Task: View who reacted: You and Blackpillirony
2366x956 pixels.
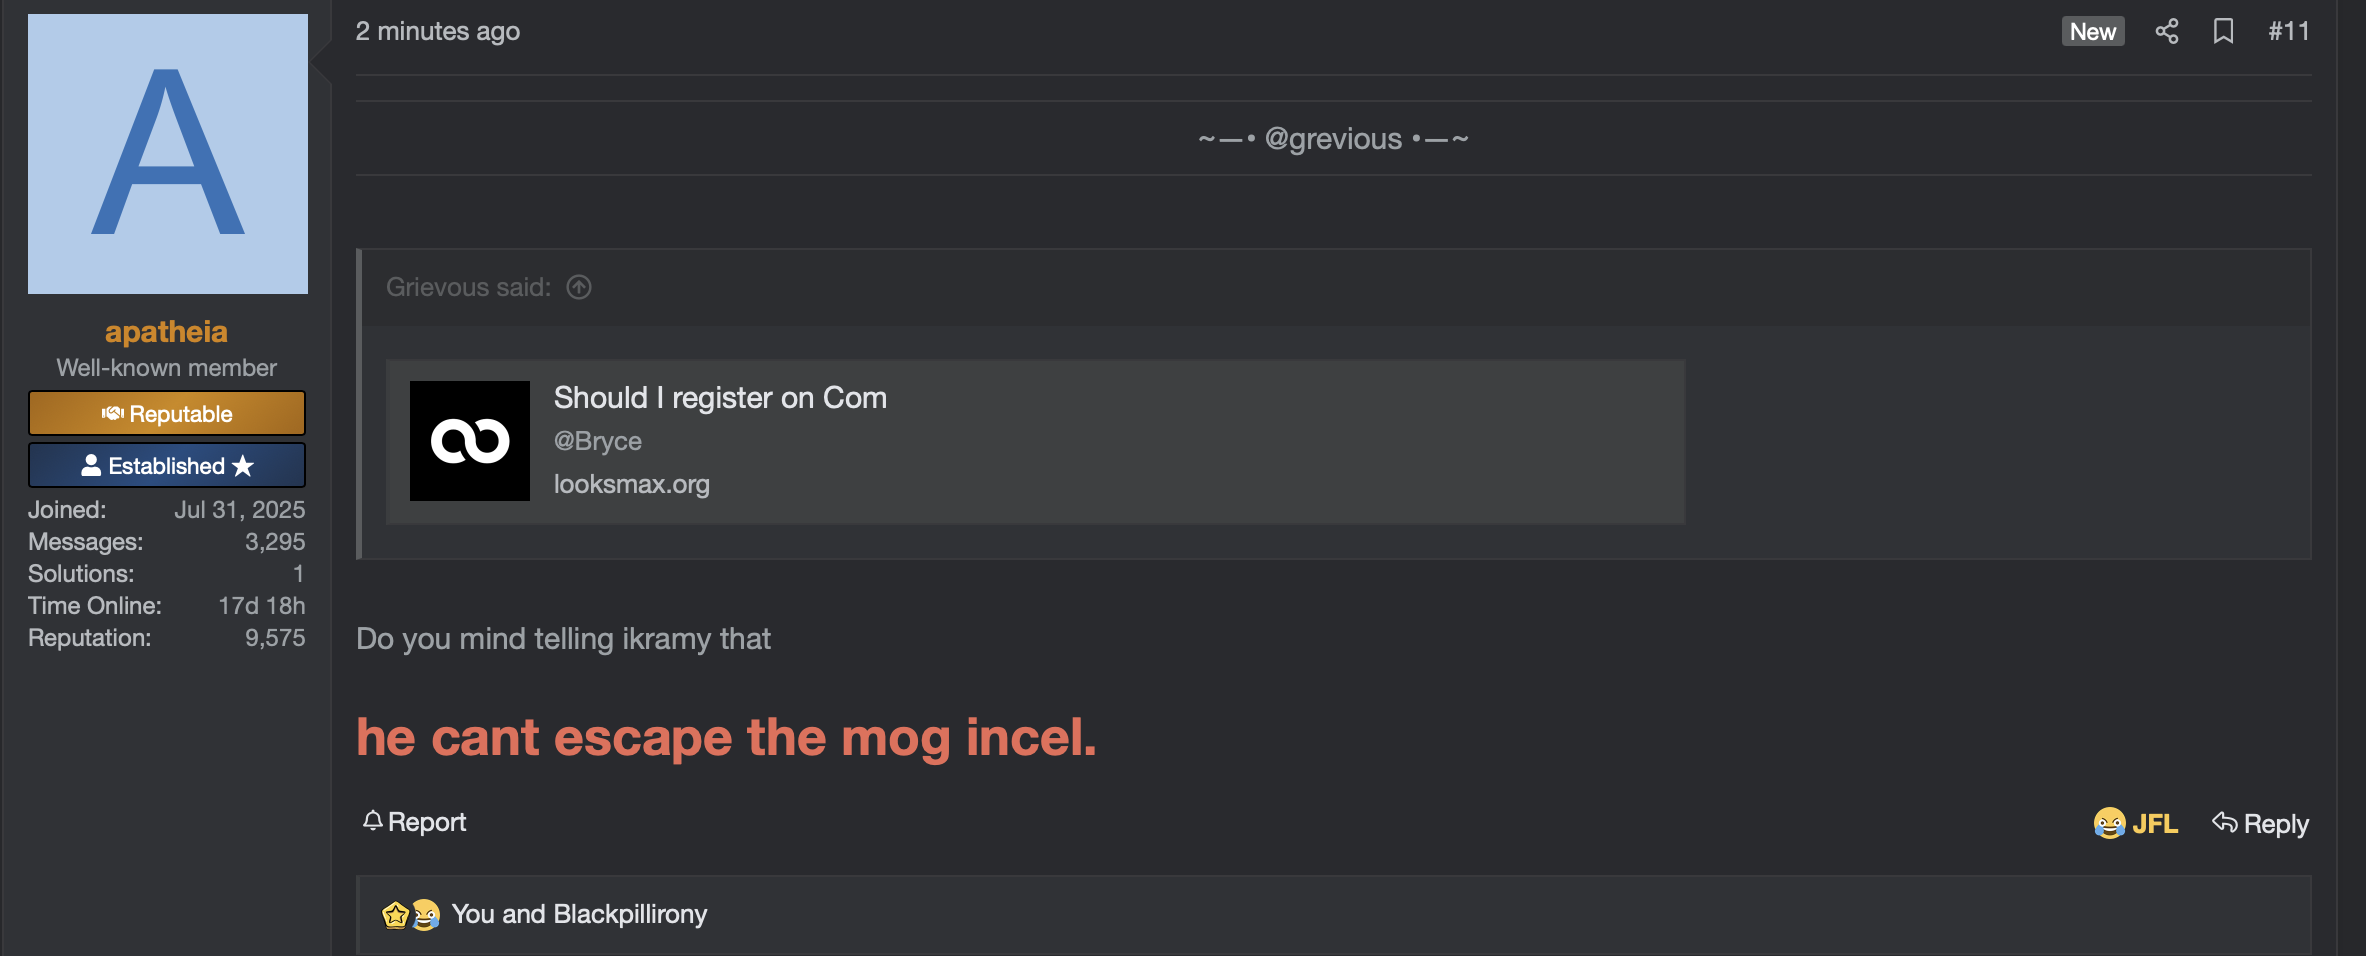Action: (579, 914)
